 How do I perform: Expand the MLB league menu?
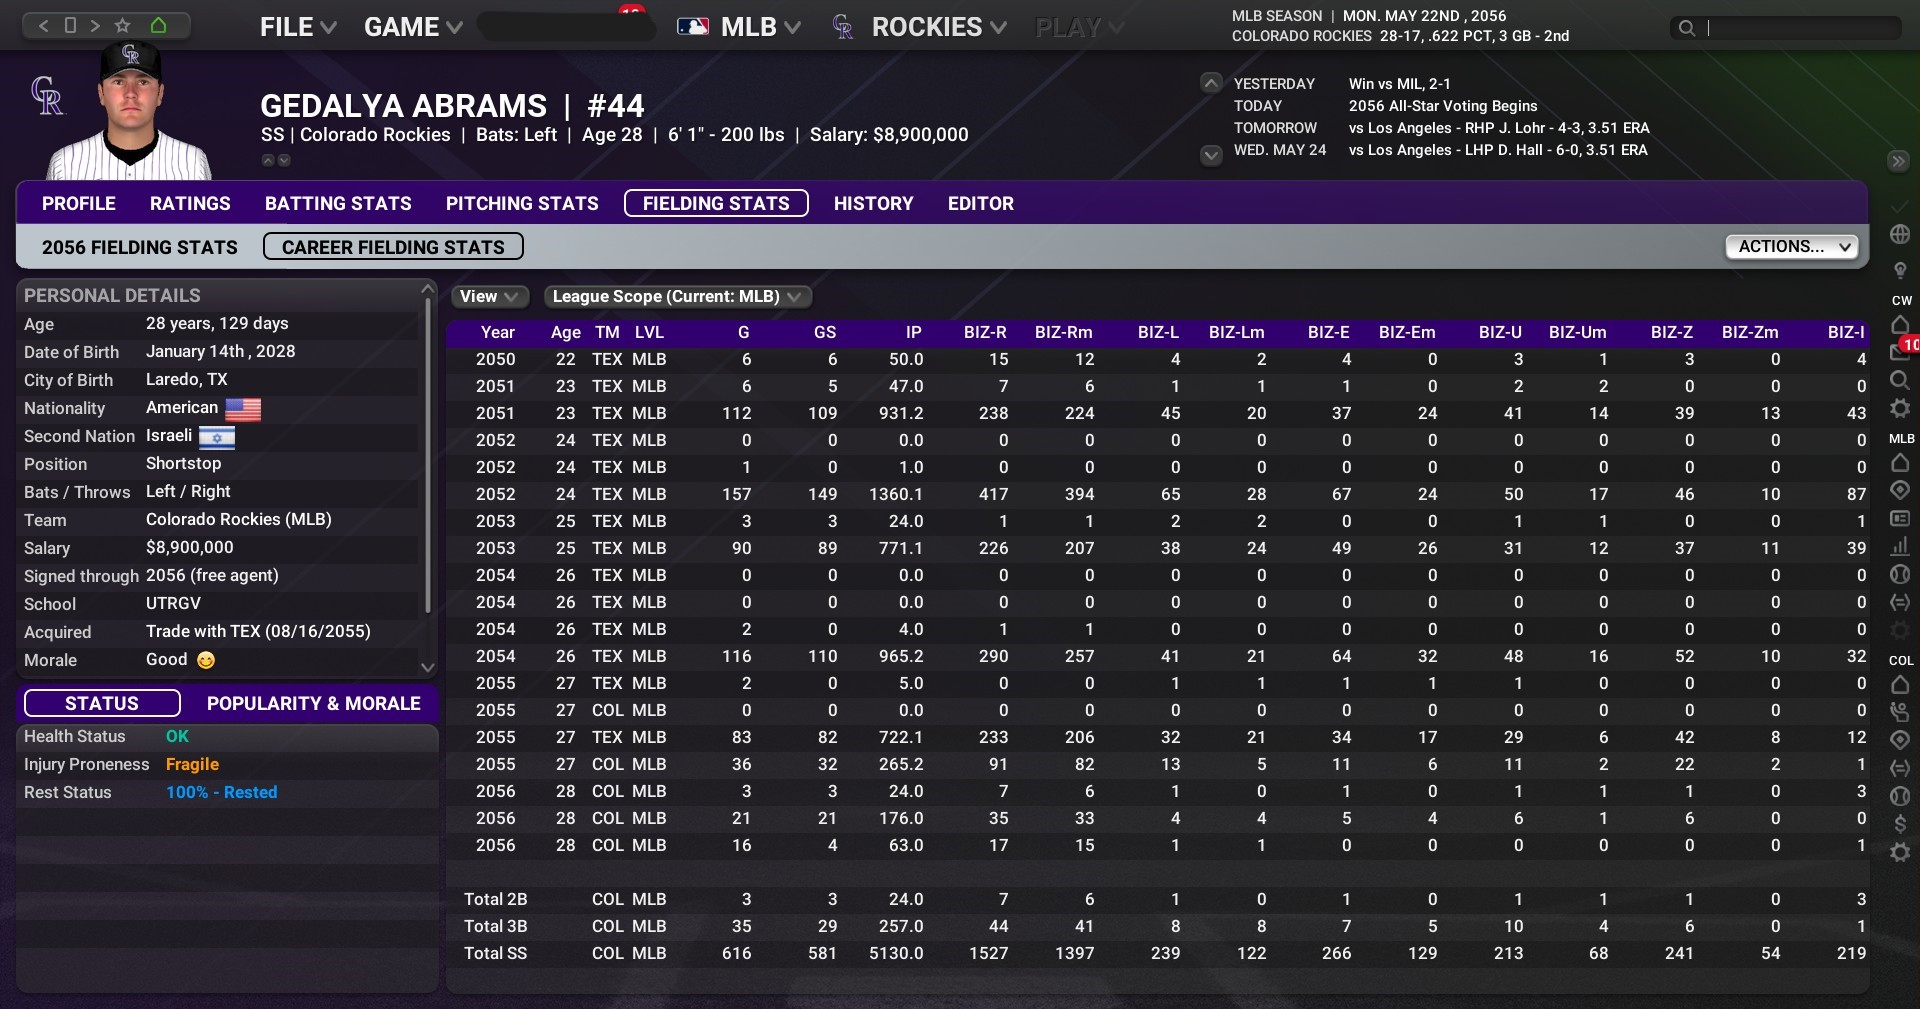coord(739,27)
